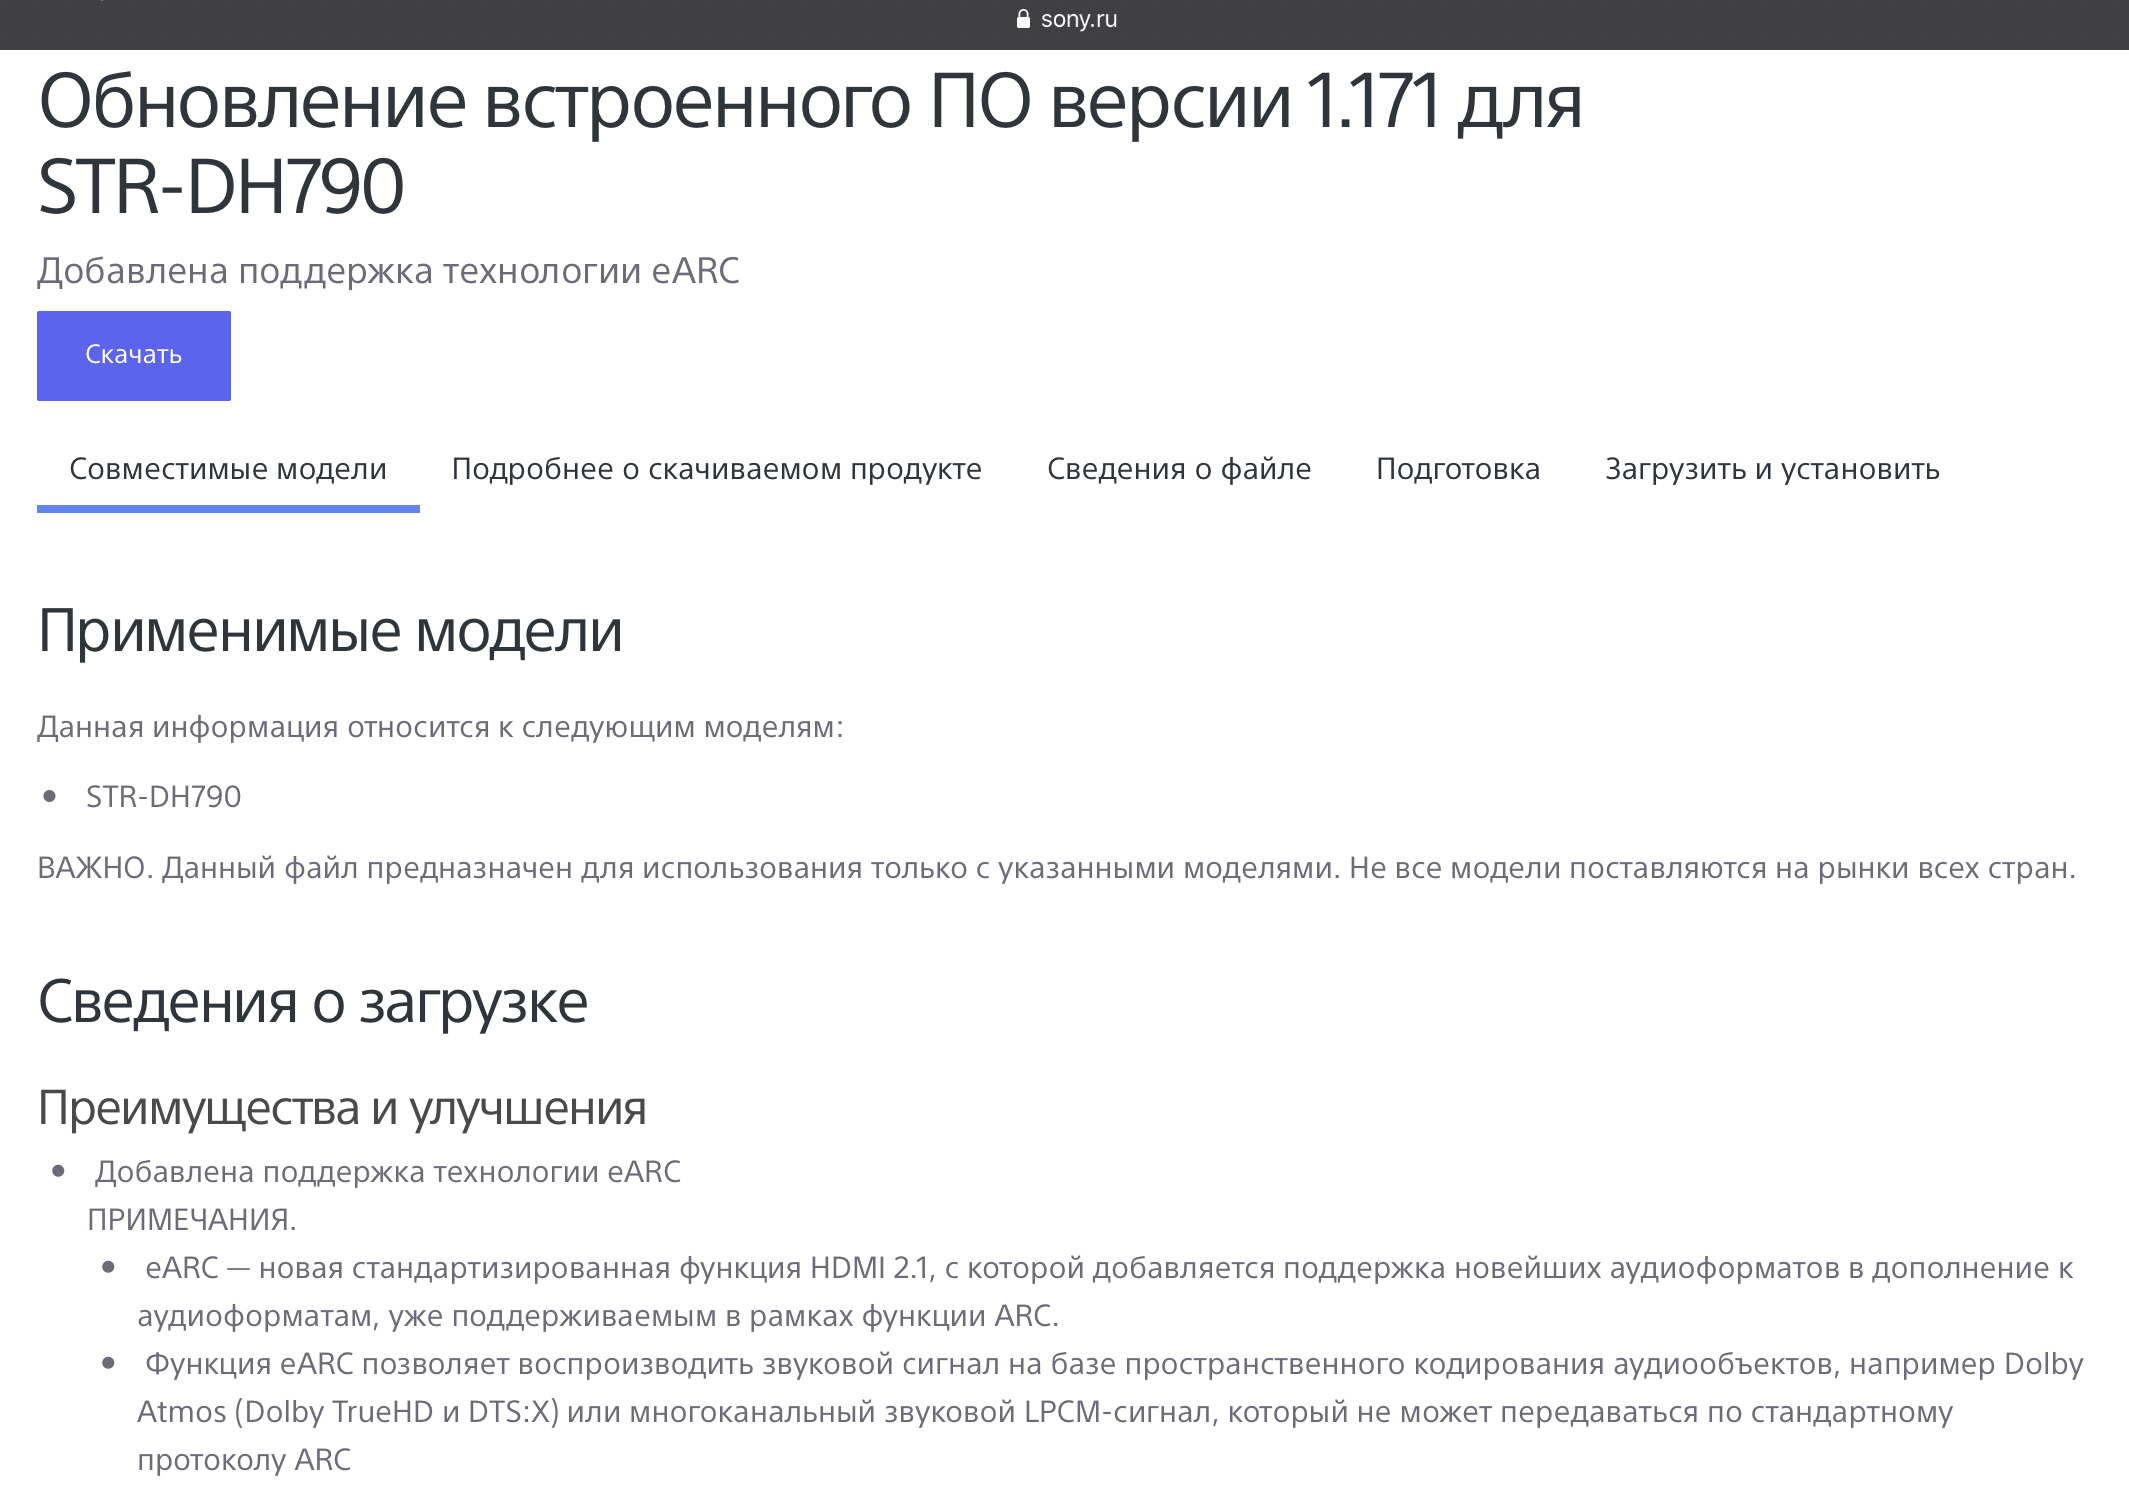Select the Совместимые модели tab
This screenshot has width=2129, height=1485.
(x=228, y=469)
